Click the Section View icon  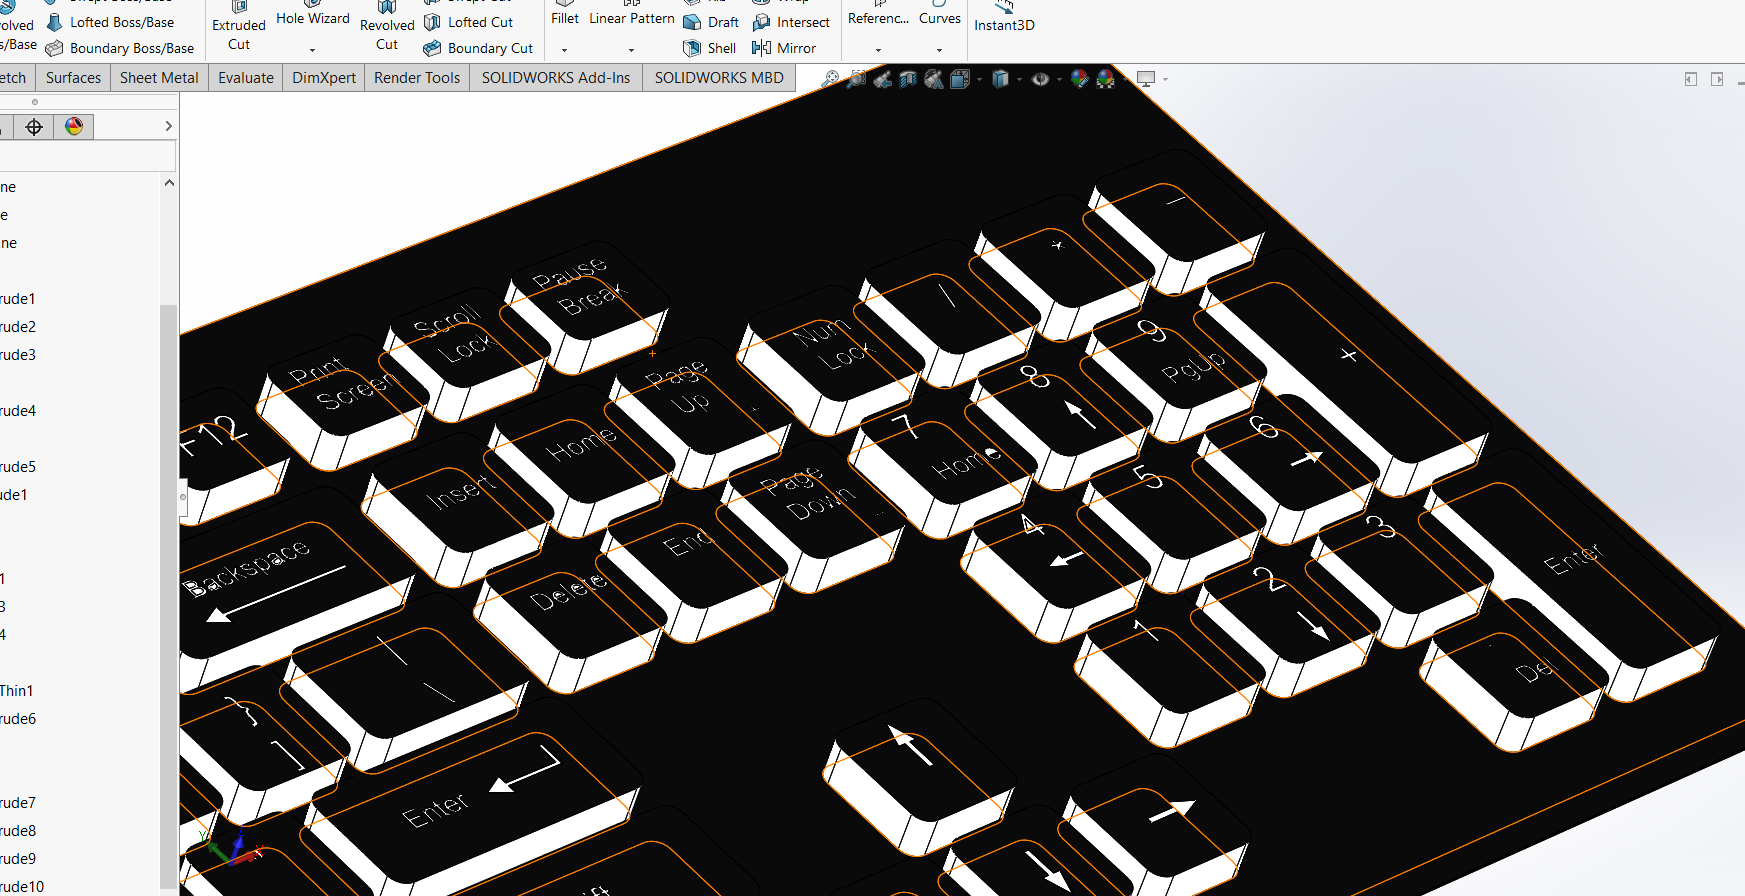point(908,79)
